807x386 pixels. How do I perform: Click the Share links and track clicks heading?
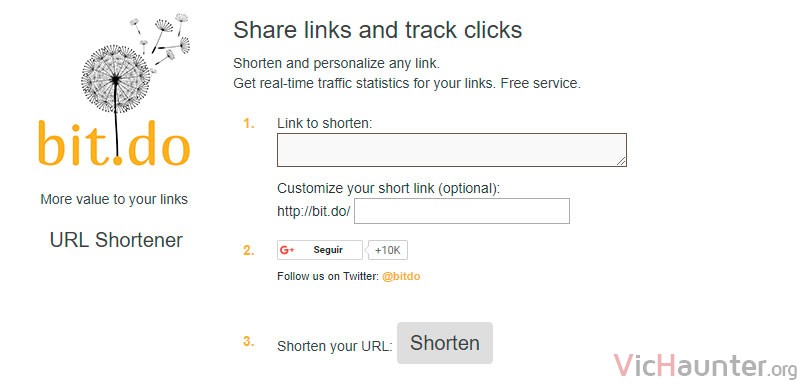[x=378, y=30]
